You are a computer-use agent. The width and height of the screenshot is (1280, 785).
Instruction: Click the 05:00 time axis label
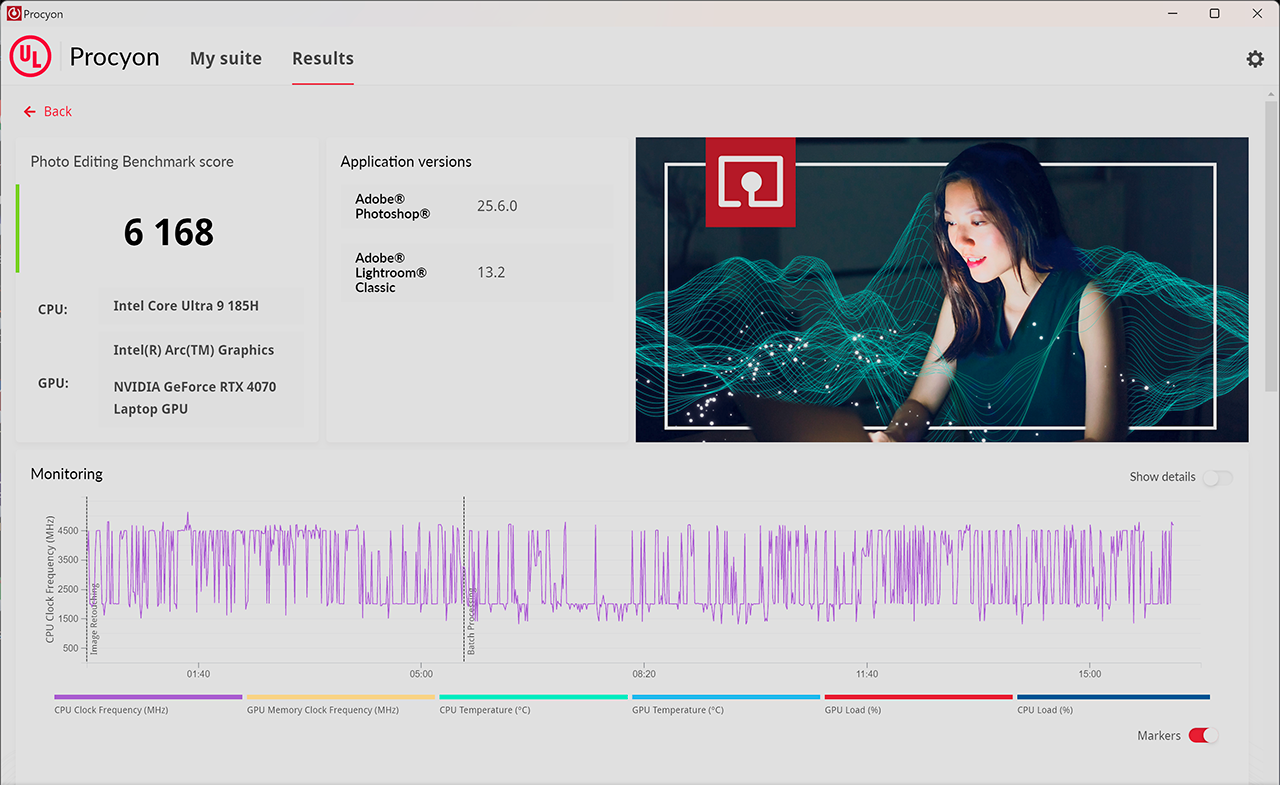point(421,674)
